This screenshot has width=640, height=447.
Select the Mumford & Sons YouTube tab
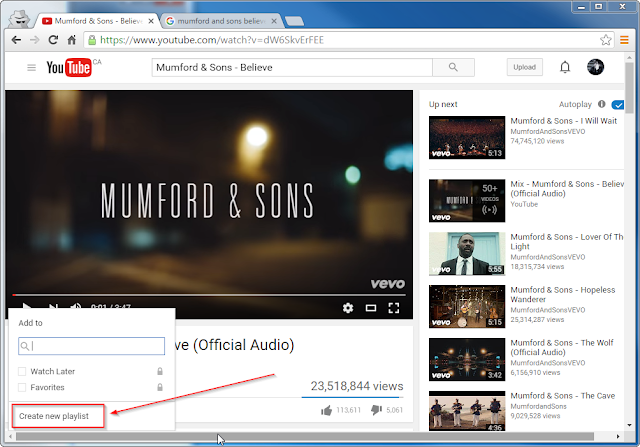tap(97, 21)
